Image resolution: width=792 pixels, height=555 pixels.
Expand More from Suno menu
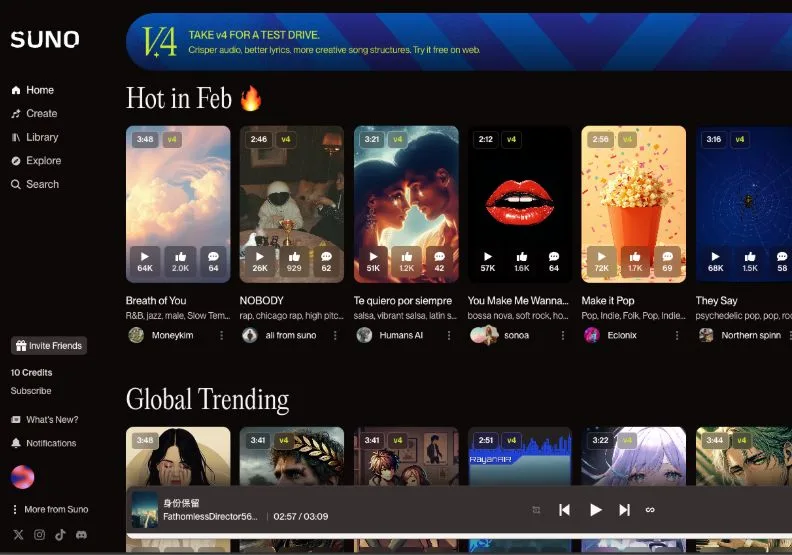[x=50, y=509]
